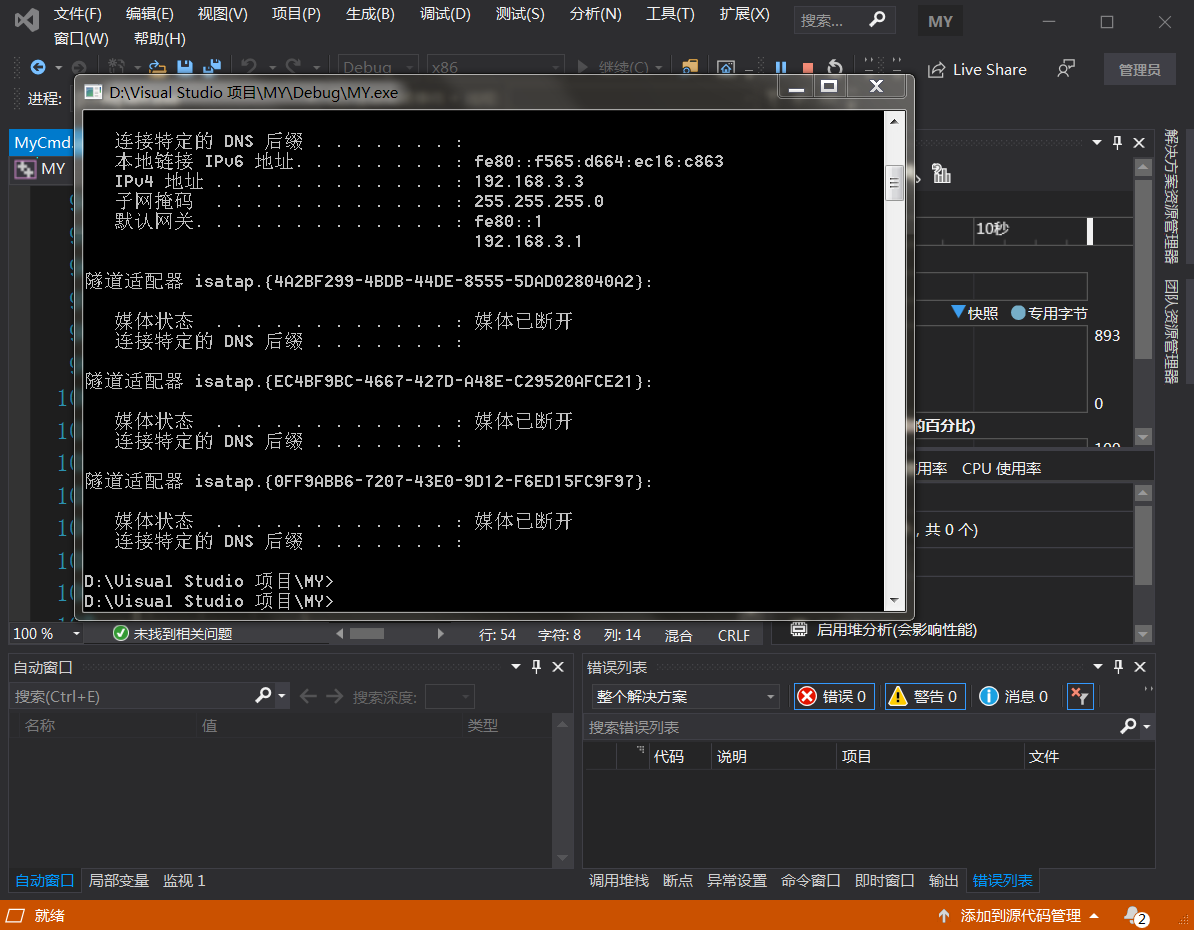The image size is (1194, 930).
Task: Open the 视图(V) menu
Action: [222, 14]
